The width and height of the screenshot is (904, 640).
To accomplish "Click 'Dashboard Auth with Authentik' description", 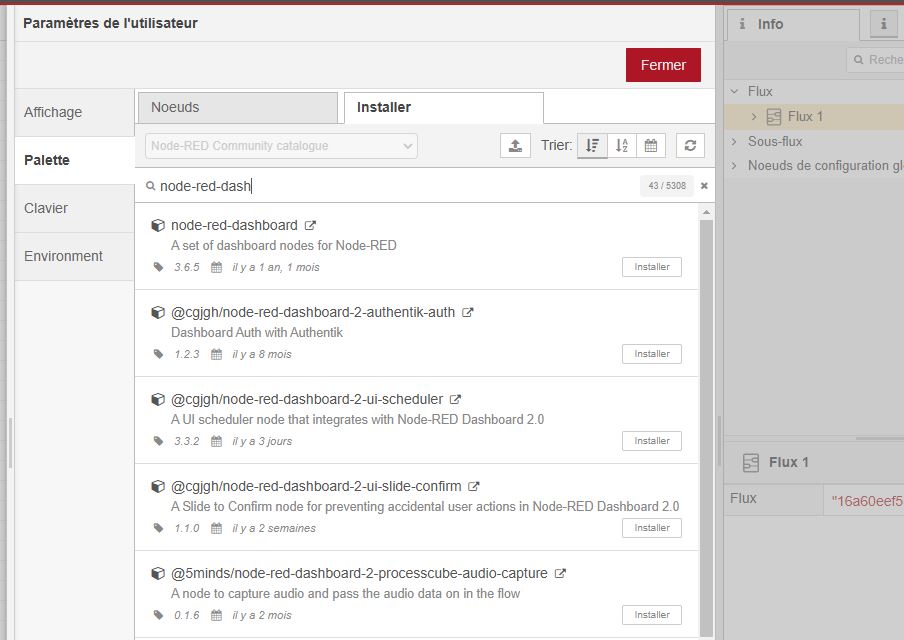I will coord(257,333).
